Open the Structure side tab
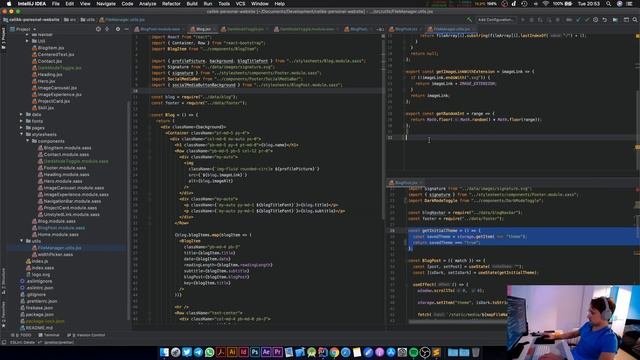 (3, 282)
